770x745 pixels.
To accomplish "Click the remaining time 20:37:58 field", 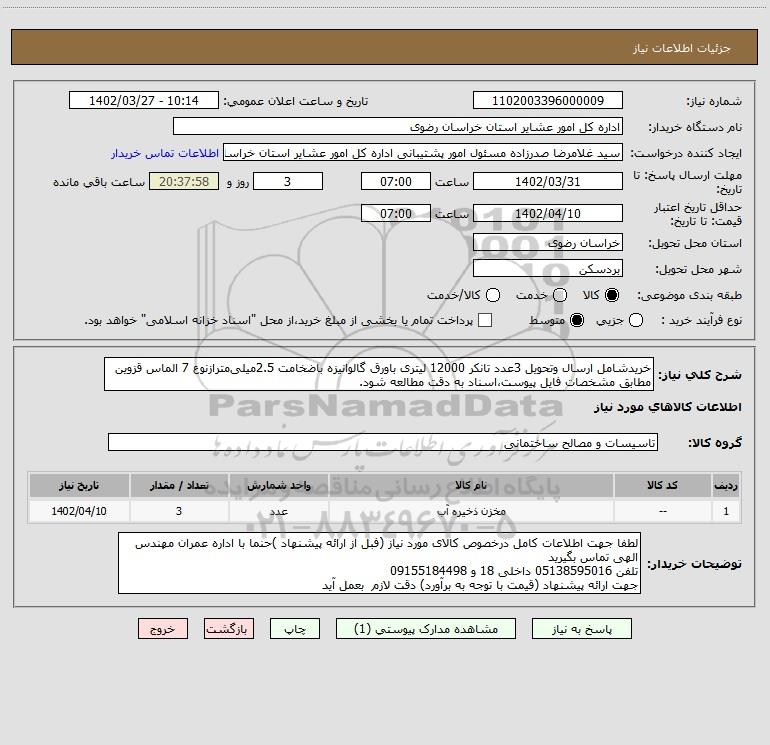I will (x=184, y=181).
